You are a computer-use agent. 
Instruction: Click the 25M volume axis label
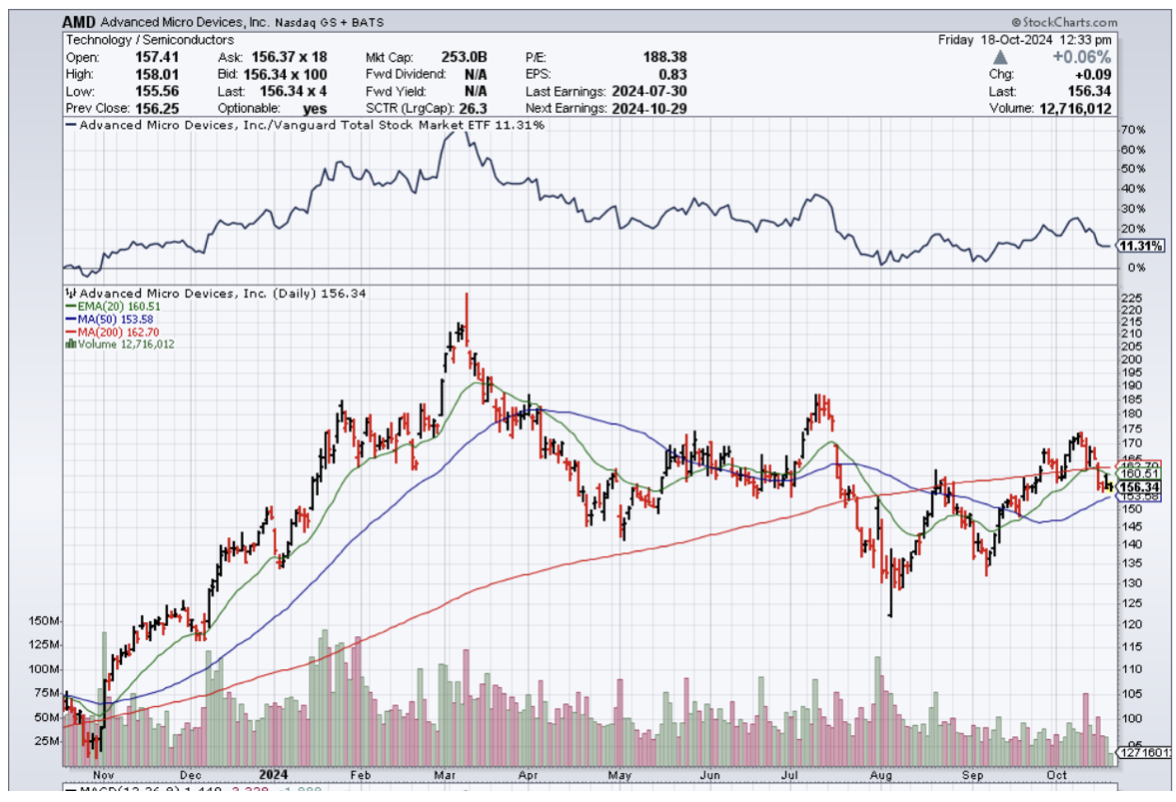(x=47, y=741)
